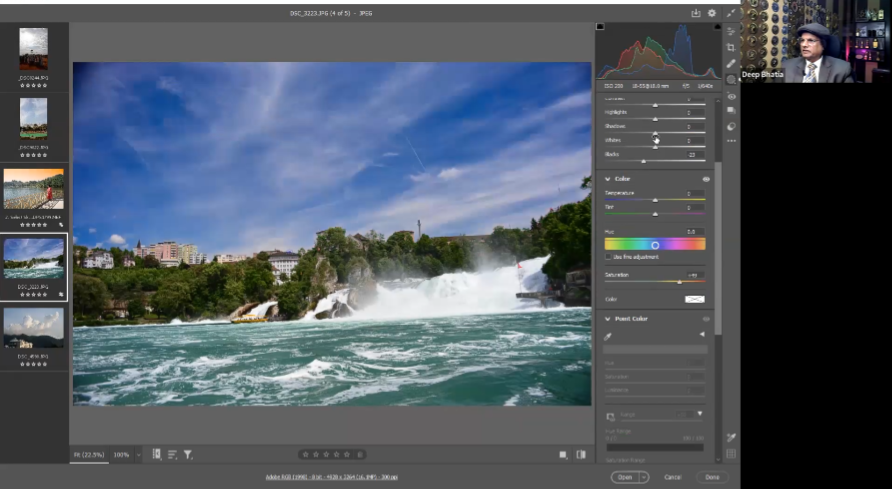
Task: Click the Saturation slider handle
Action: tap(679, 282)
